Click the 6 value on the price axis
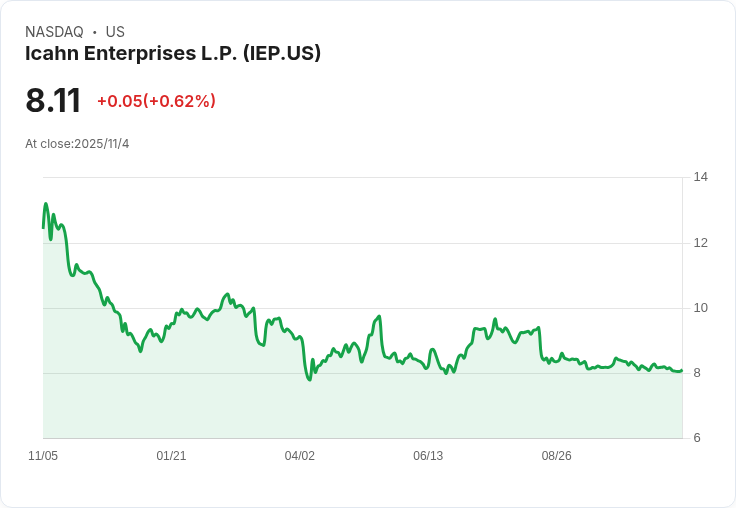This screenshot has height=508, width=736. coord(697,438)
